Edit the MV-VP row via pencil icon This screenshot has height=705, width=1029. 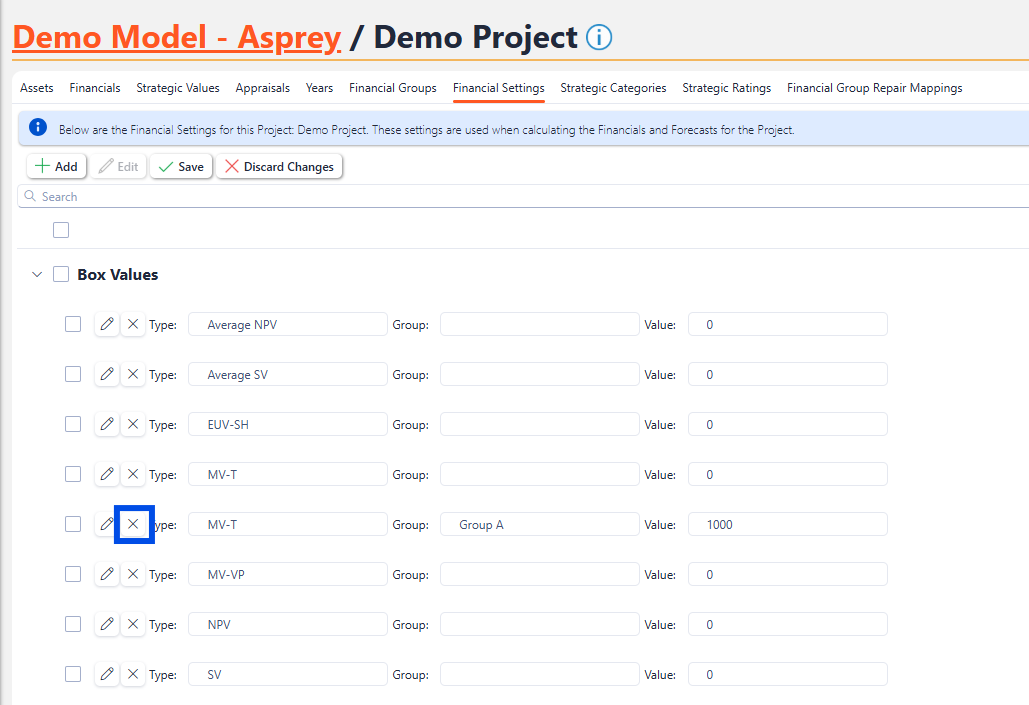pos(106,574)
